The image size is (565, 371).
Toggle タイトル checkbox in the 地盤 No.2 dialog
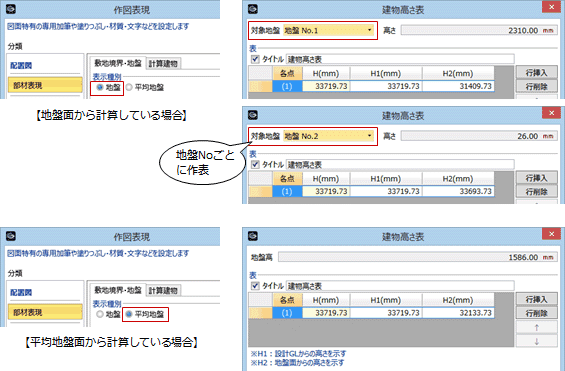[255, 164]
